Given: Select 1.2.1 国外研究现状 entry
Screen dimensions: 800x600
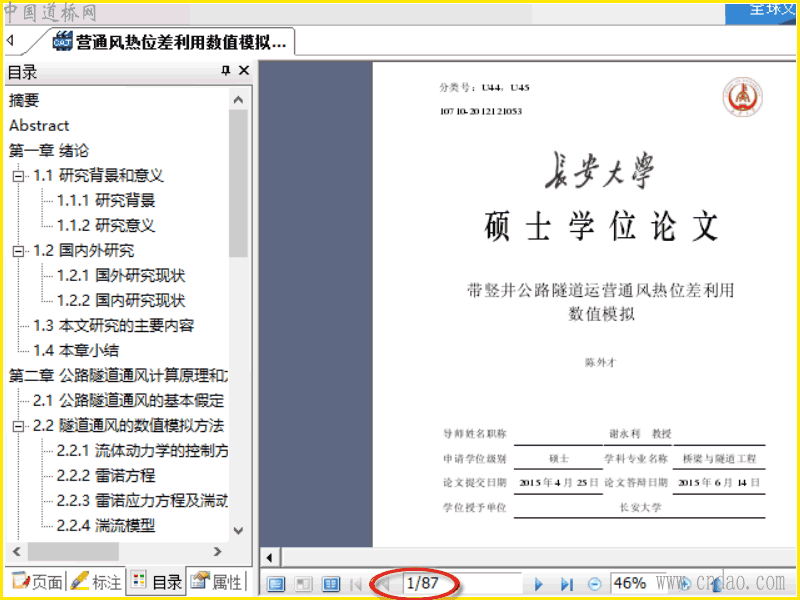Looking at the screenshot, I should tap(121, 276).
